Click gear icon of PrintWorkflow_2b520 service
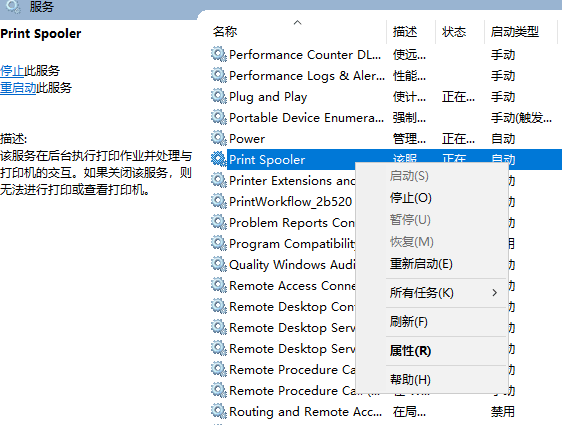The width and height of the screenshot is (562, 425). click(x=219, y=201)
